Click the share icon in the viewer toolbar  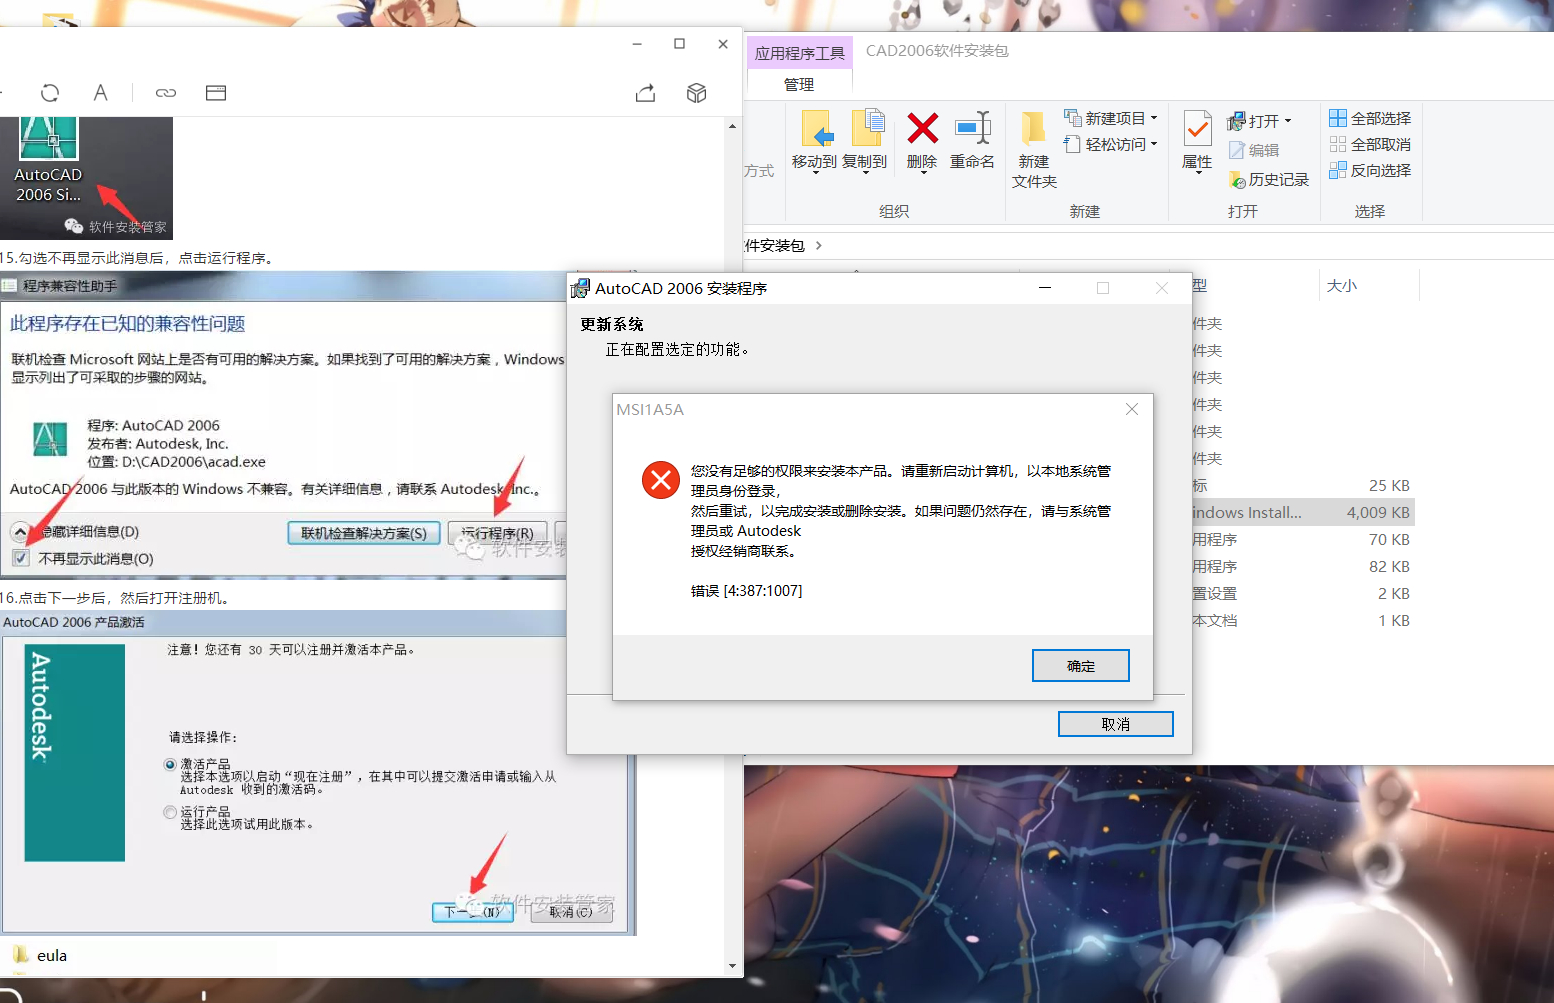(x=646, y=93)
